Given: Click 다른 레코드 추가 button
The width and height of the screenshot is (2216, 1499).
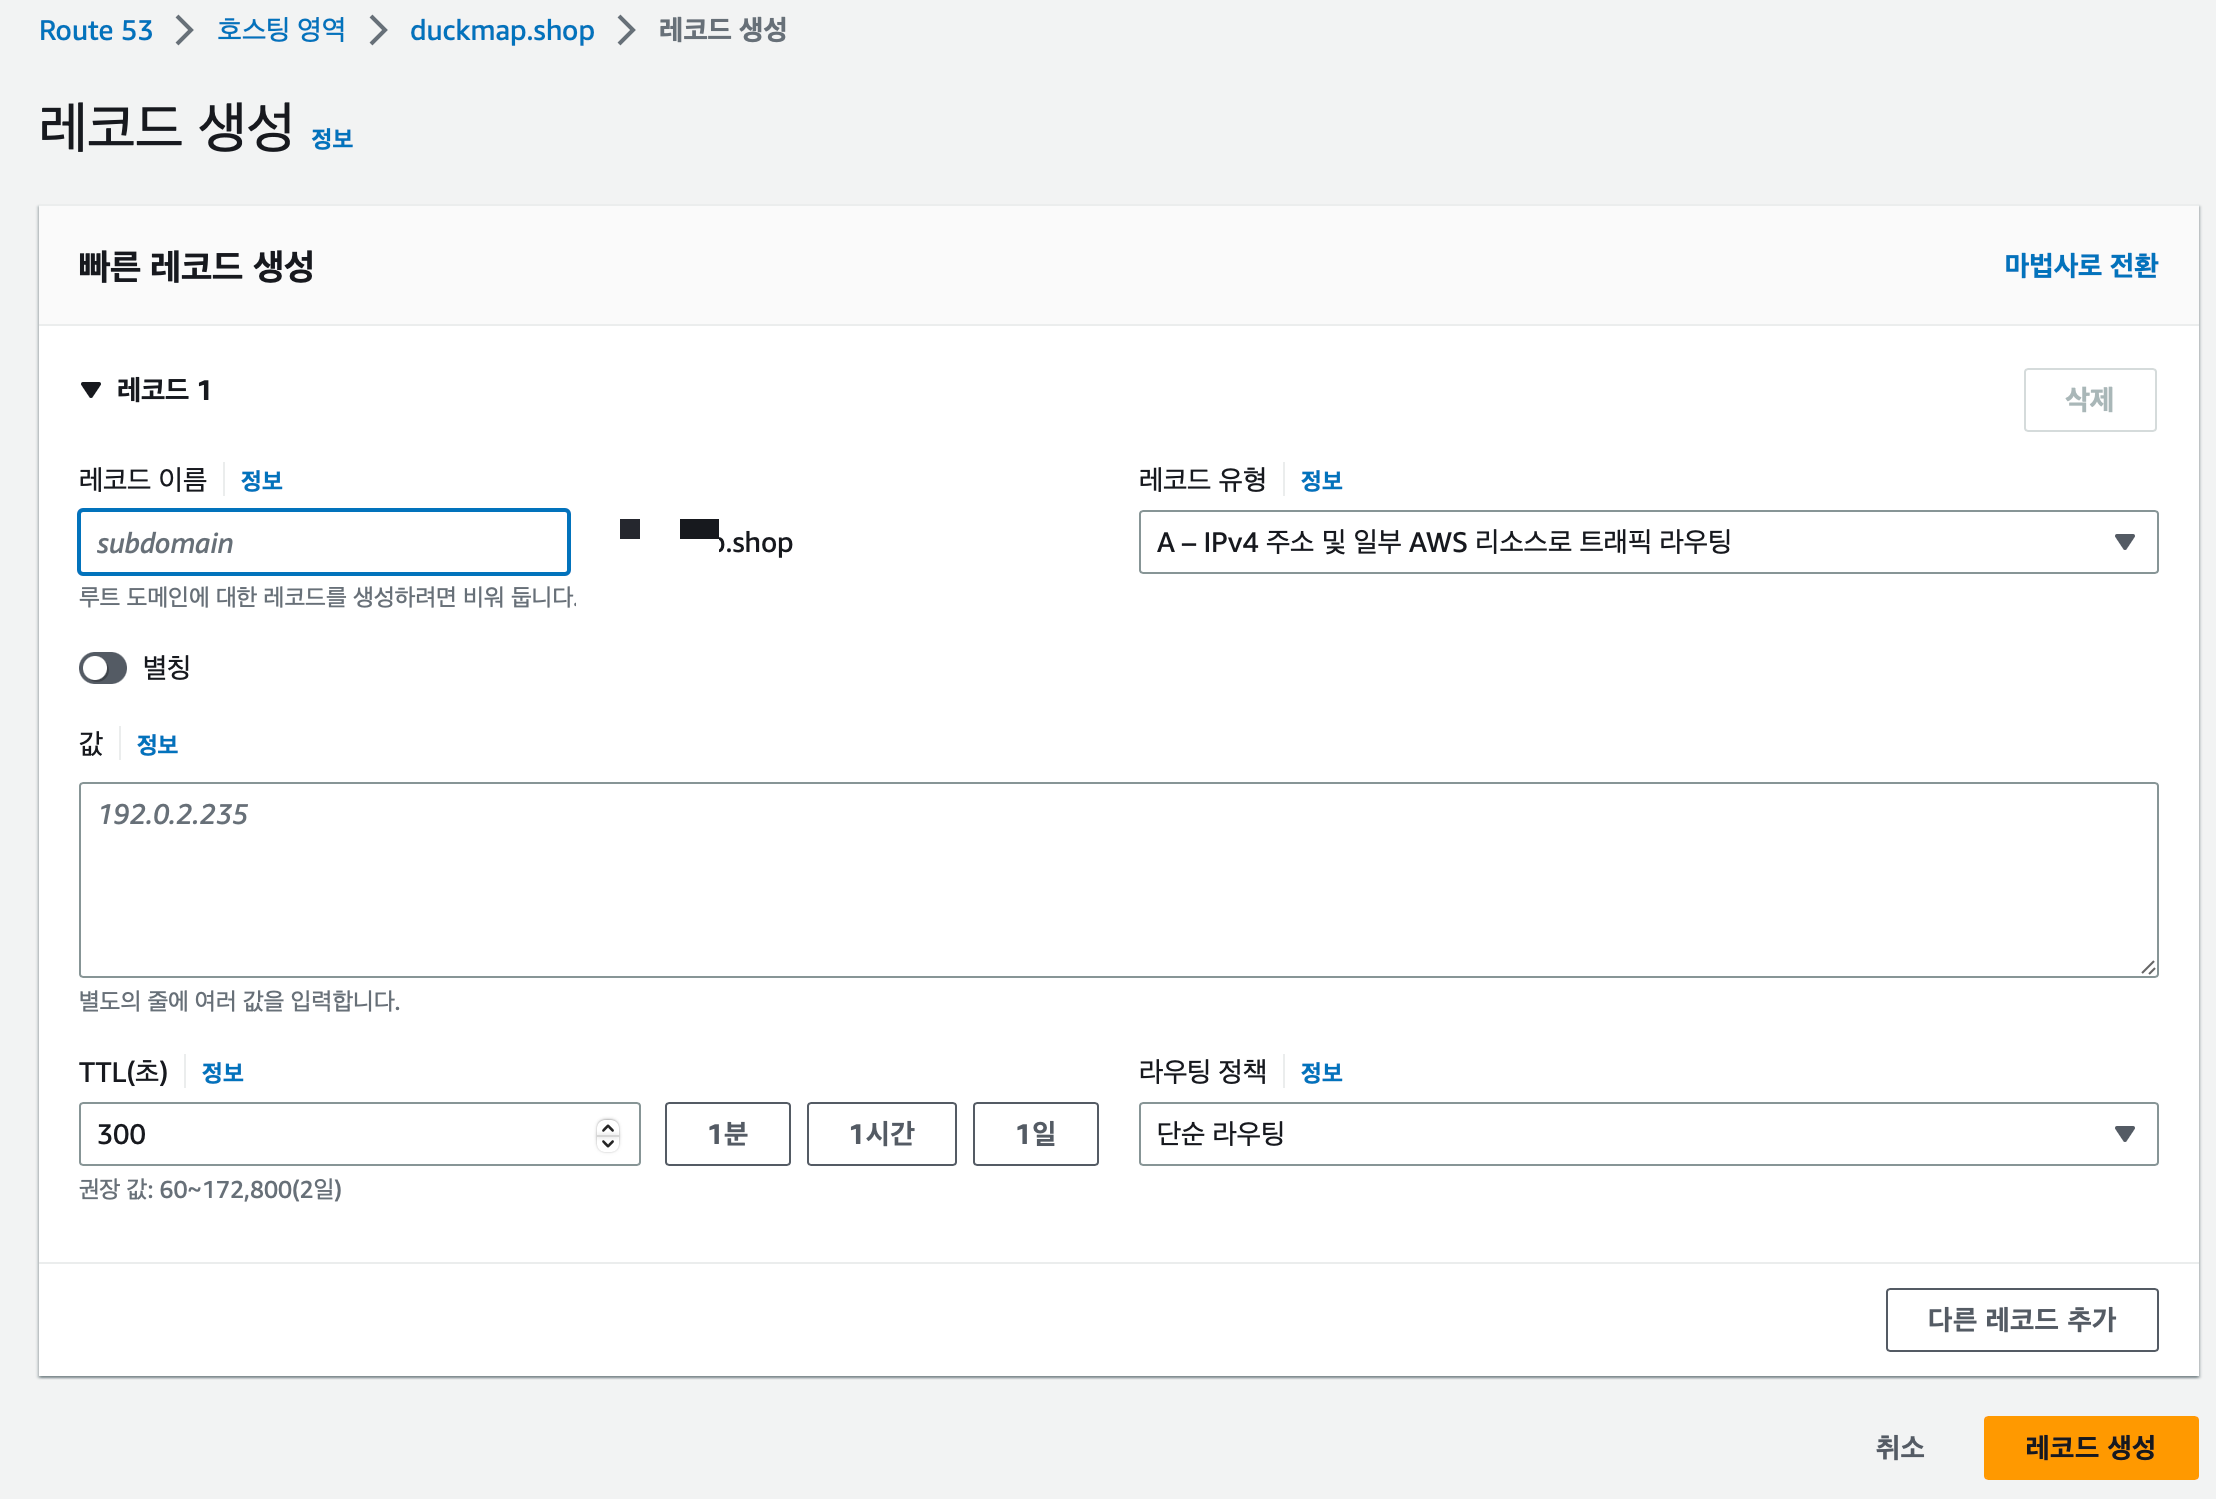Looking at the screenshot, I should click(x=2021, y=1320).
